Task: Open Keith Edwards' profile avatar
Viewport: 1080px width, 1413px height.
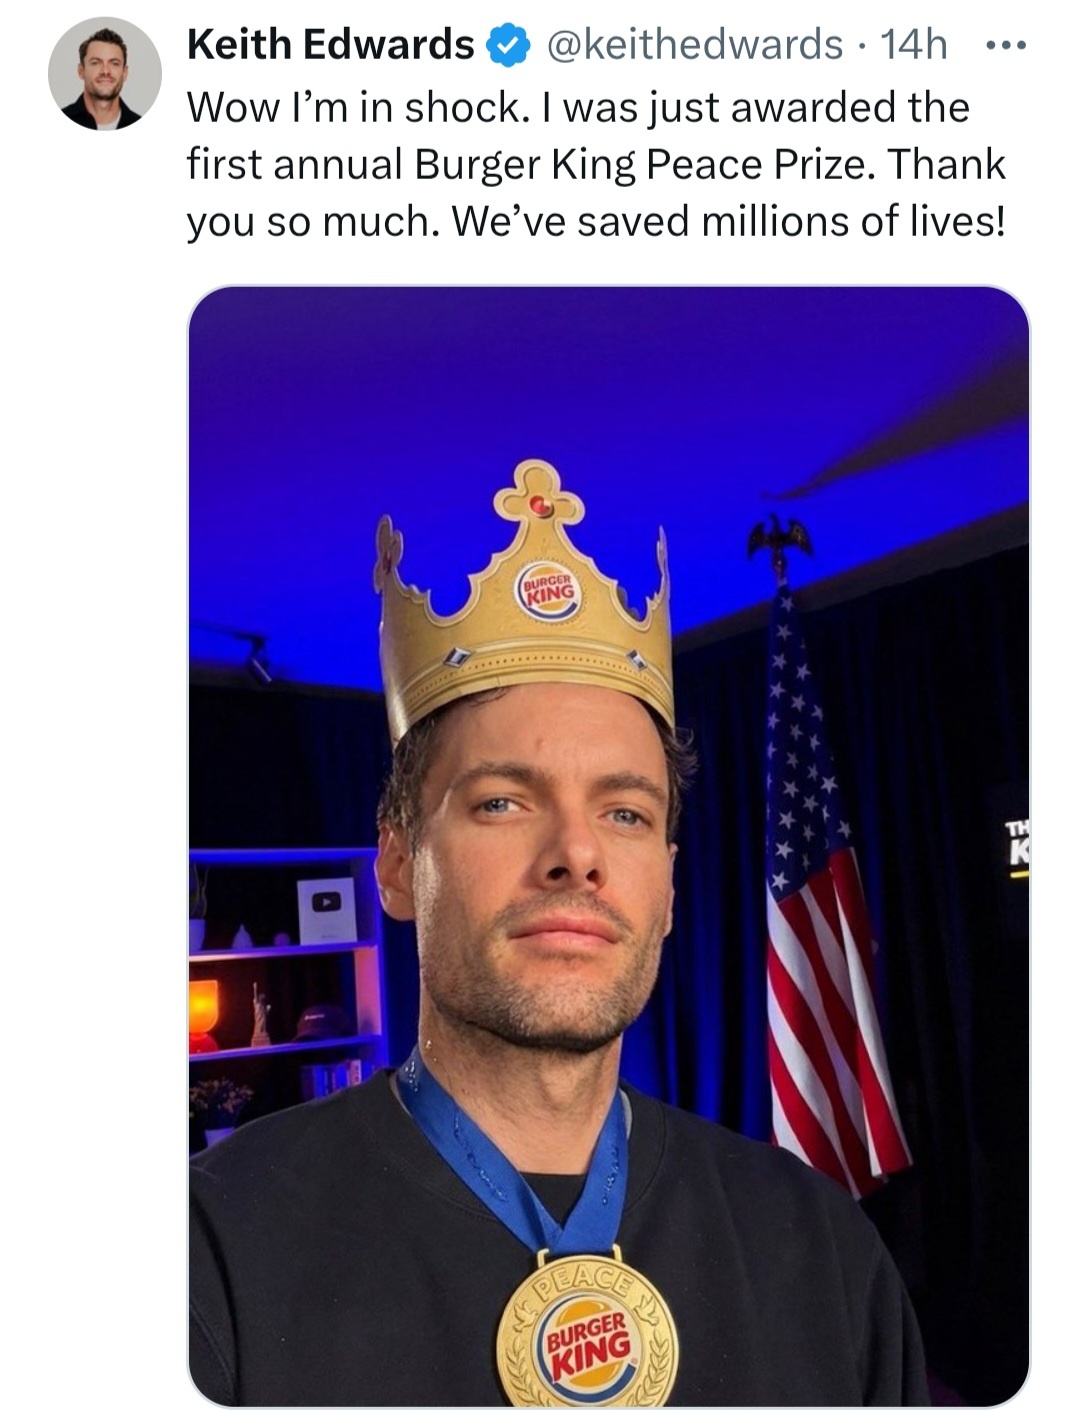Action: point(104,73)
